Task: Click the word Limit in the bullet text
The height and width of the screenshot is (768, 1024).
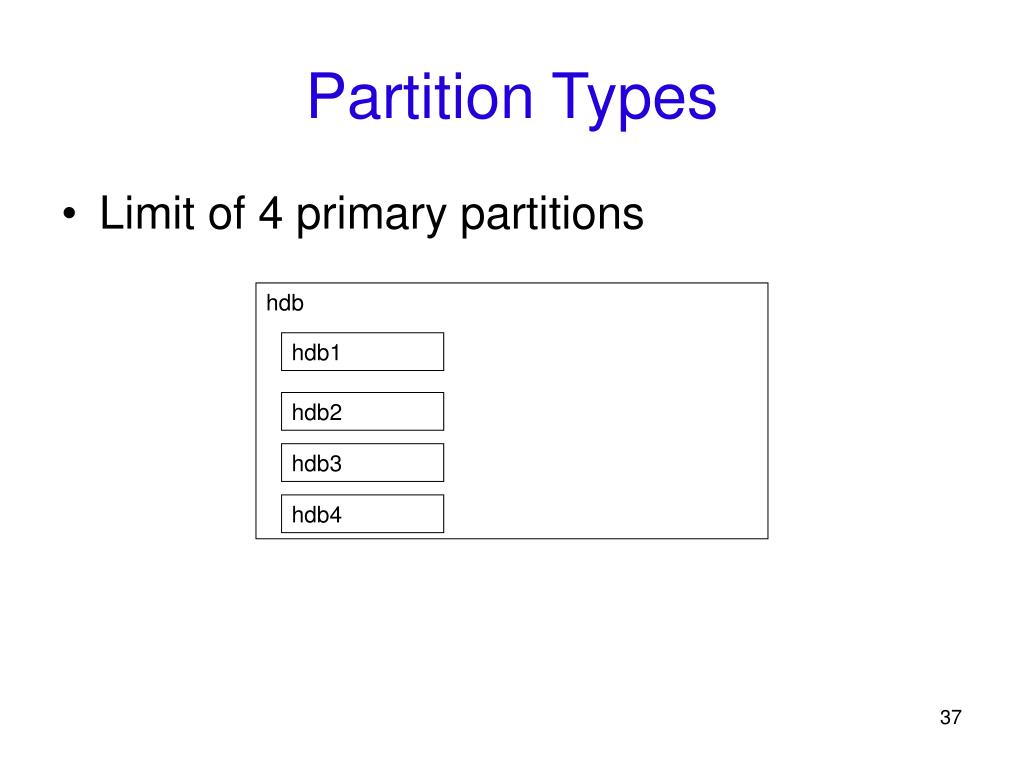Action: (x=146, y=212)
